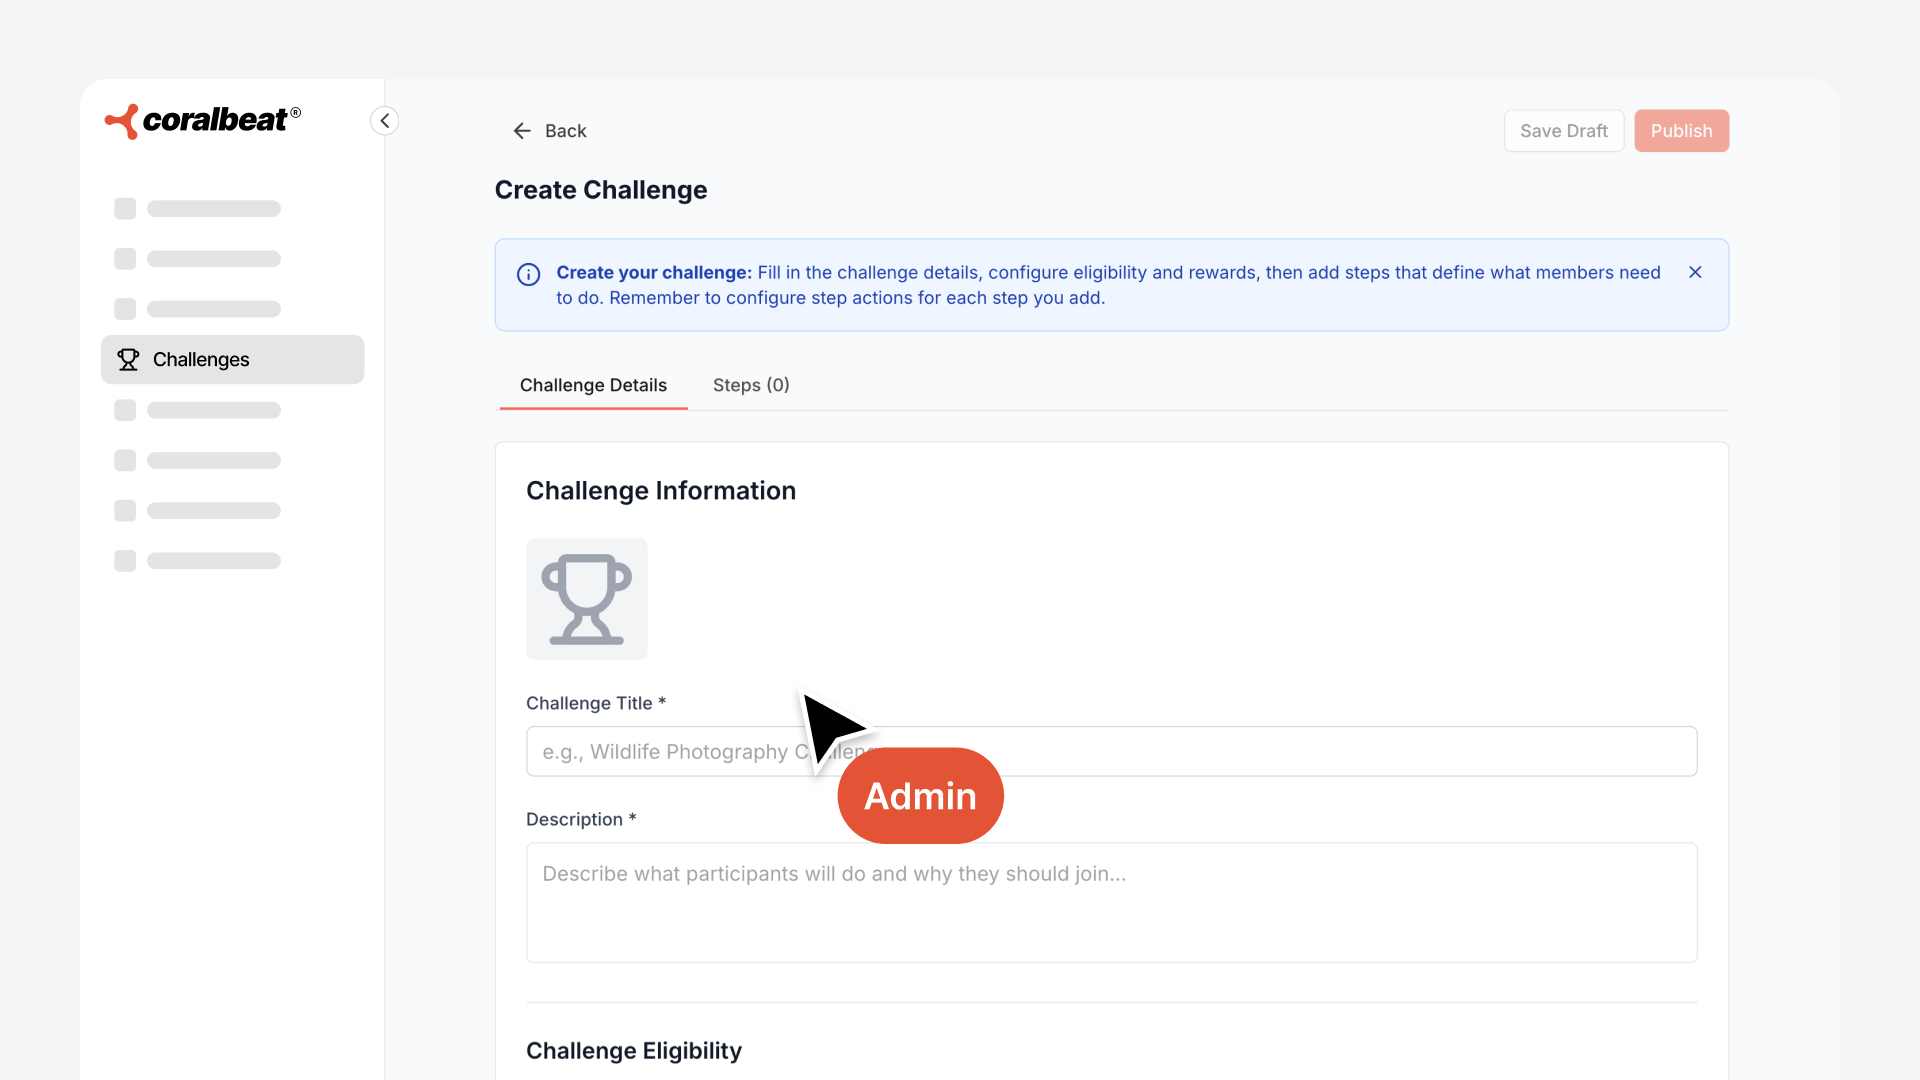
Task: Click the third placeholder sidebar item
Action: tap(213, 309)
